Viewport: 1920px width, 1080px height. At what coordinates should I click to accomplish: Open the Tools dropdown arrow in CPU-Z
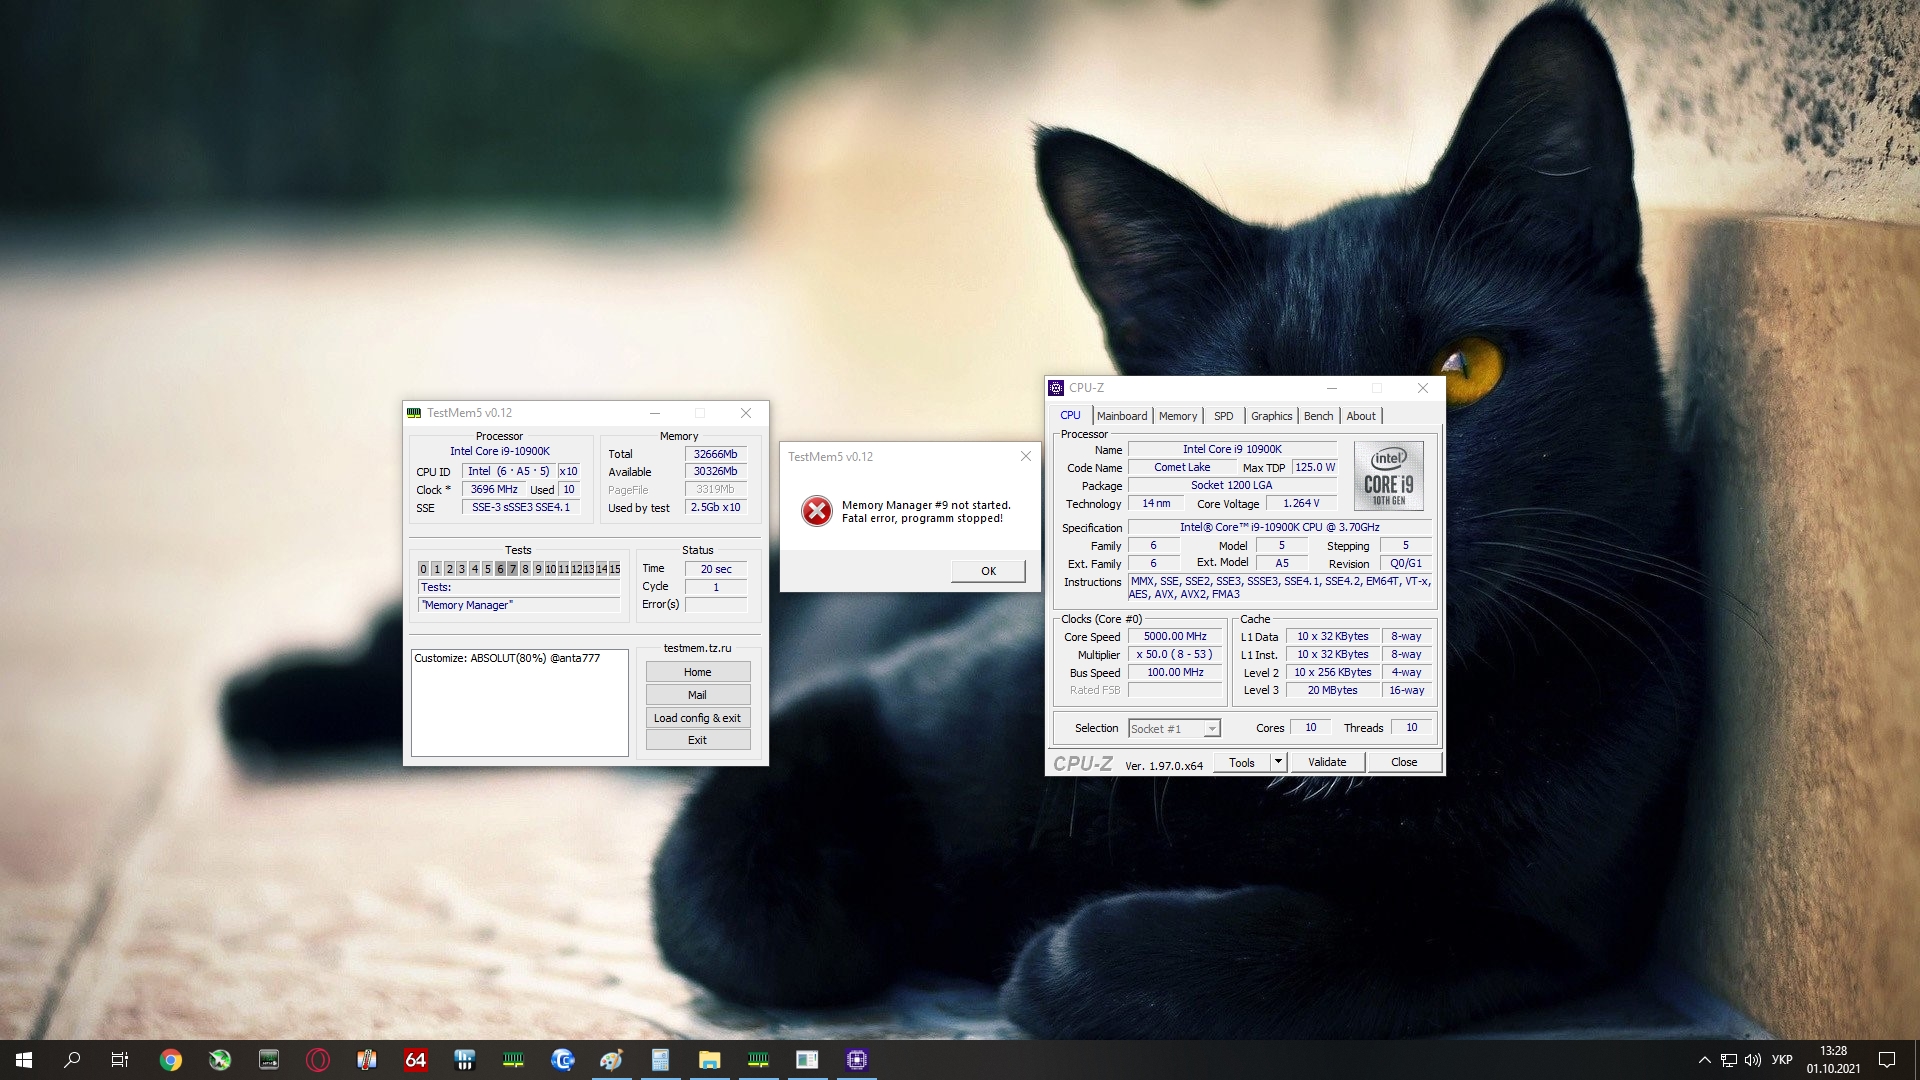(1277, 762)
